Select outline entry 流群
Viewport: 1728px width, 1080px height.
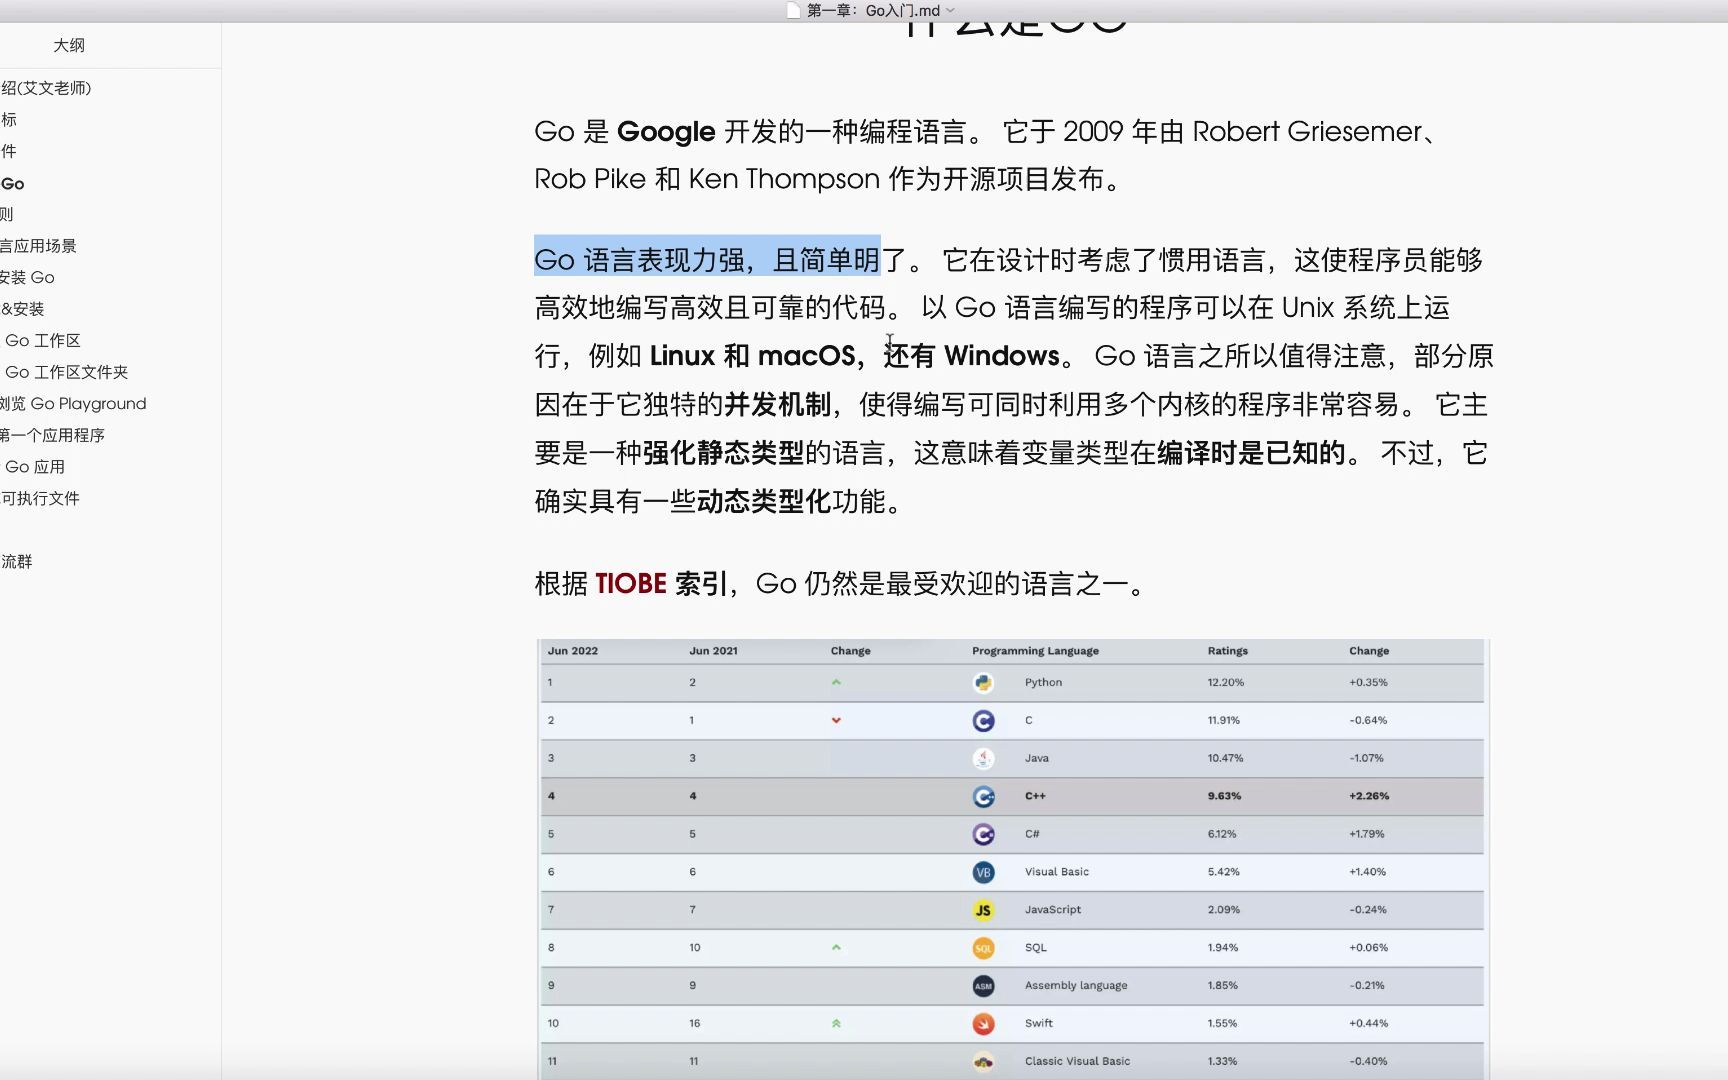(x=16, y=561)
